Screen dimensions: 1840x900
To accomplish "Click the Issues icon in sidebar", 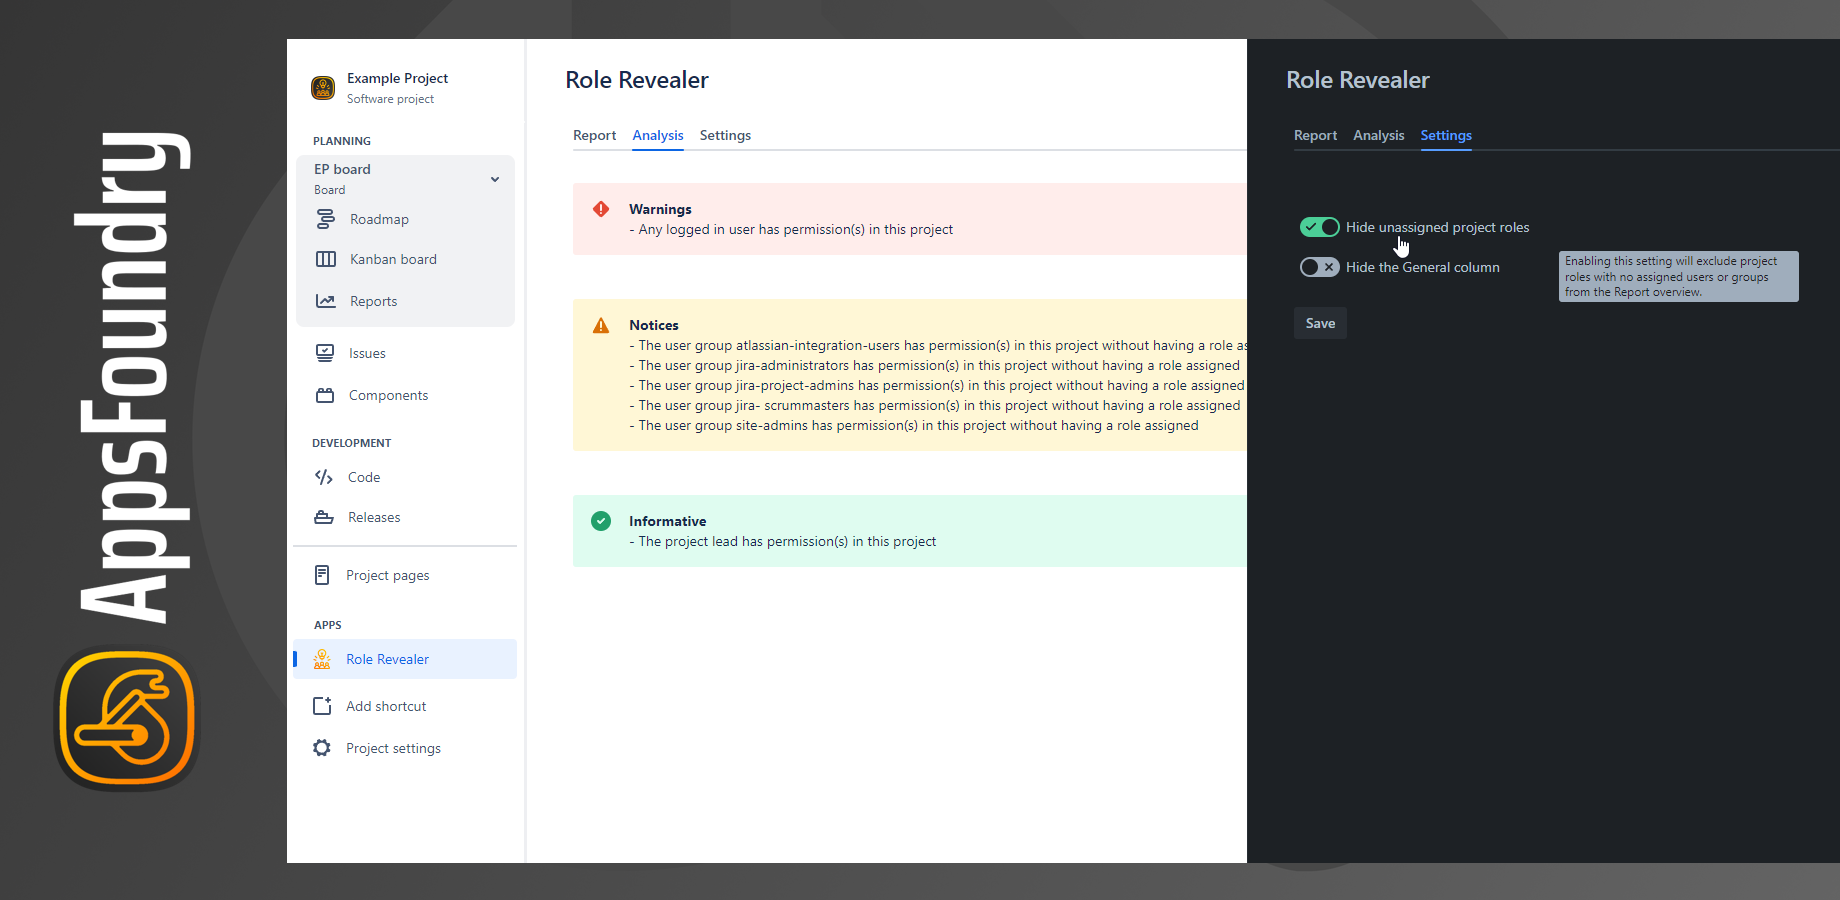I will pyautogui.click(x=325, y=353).
